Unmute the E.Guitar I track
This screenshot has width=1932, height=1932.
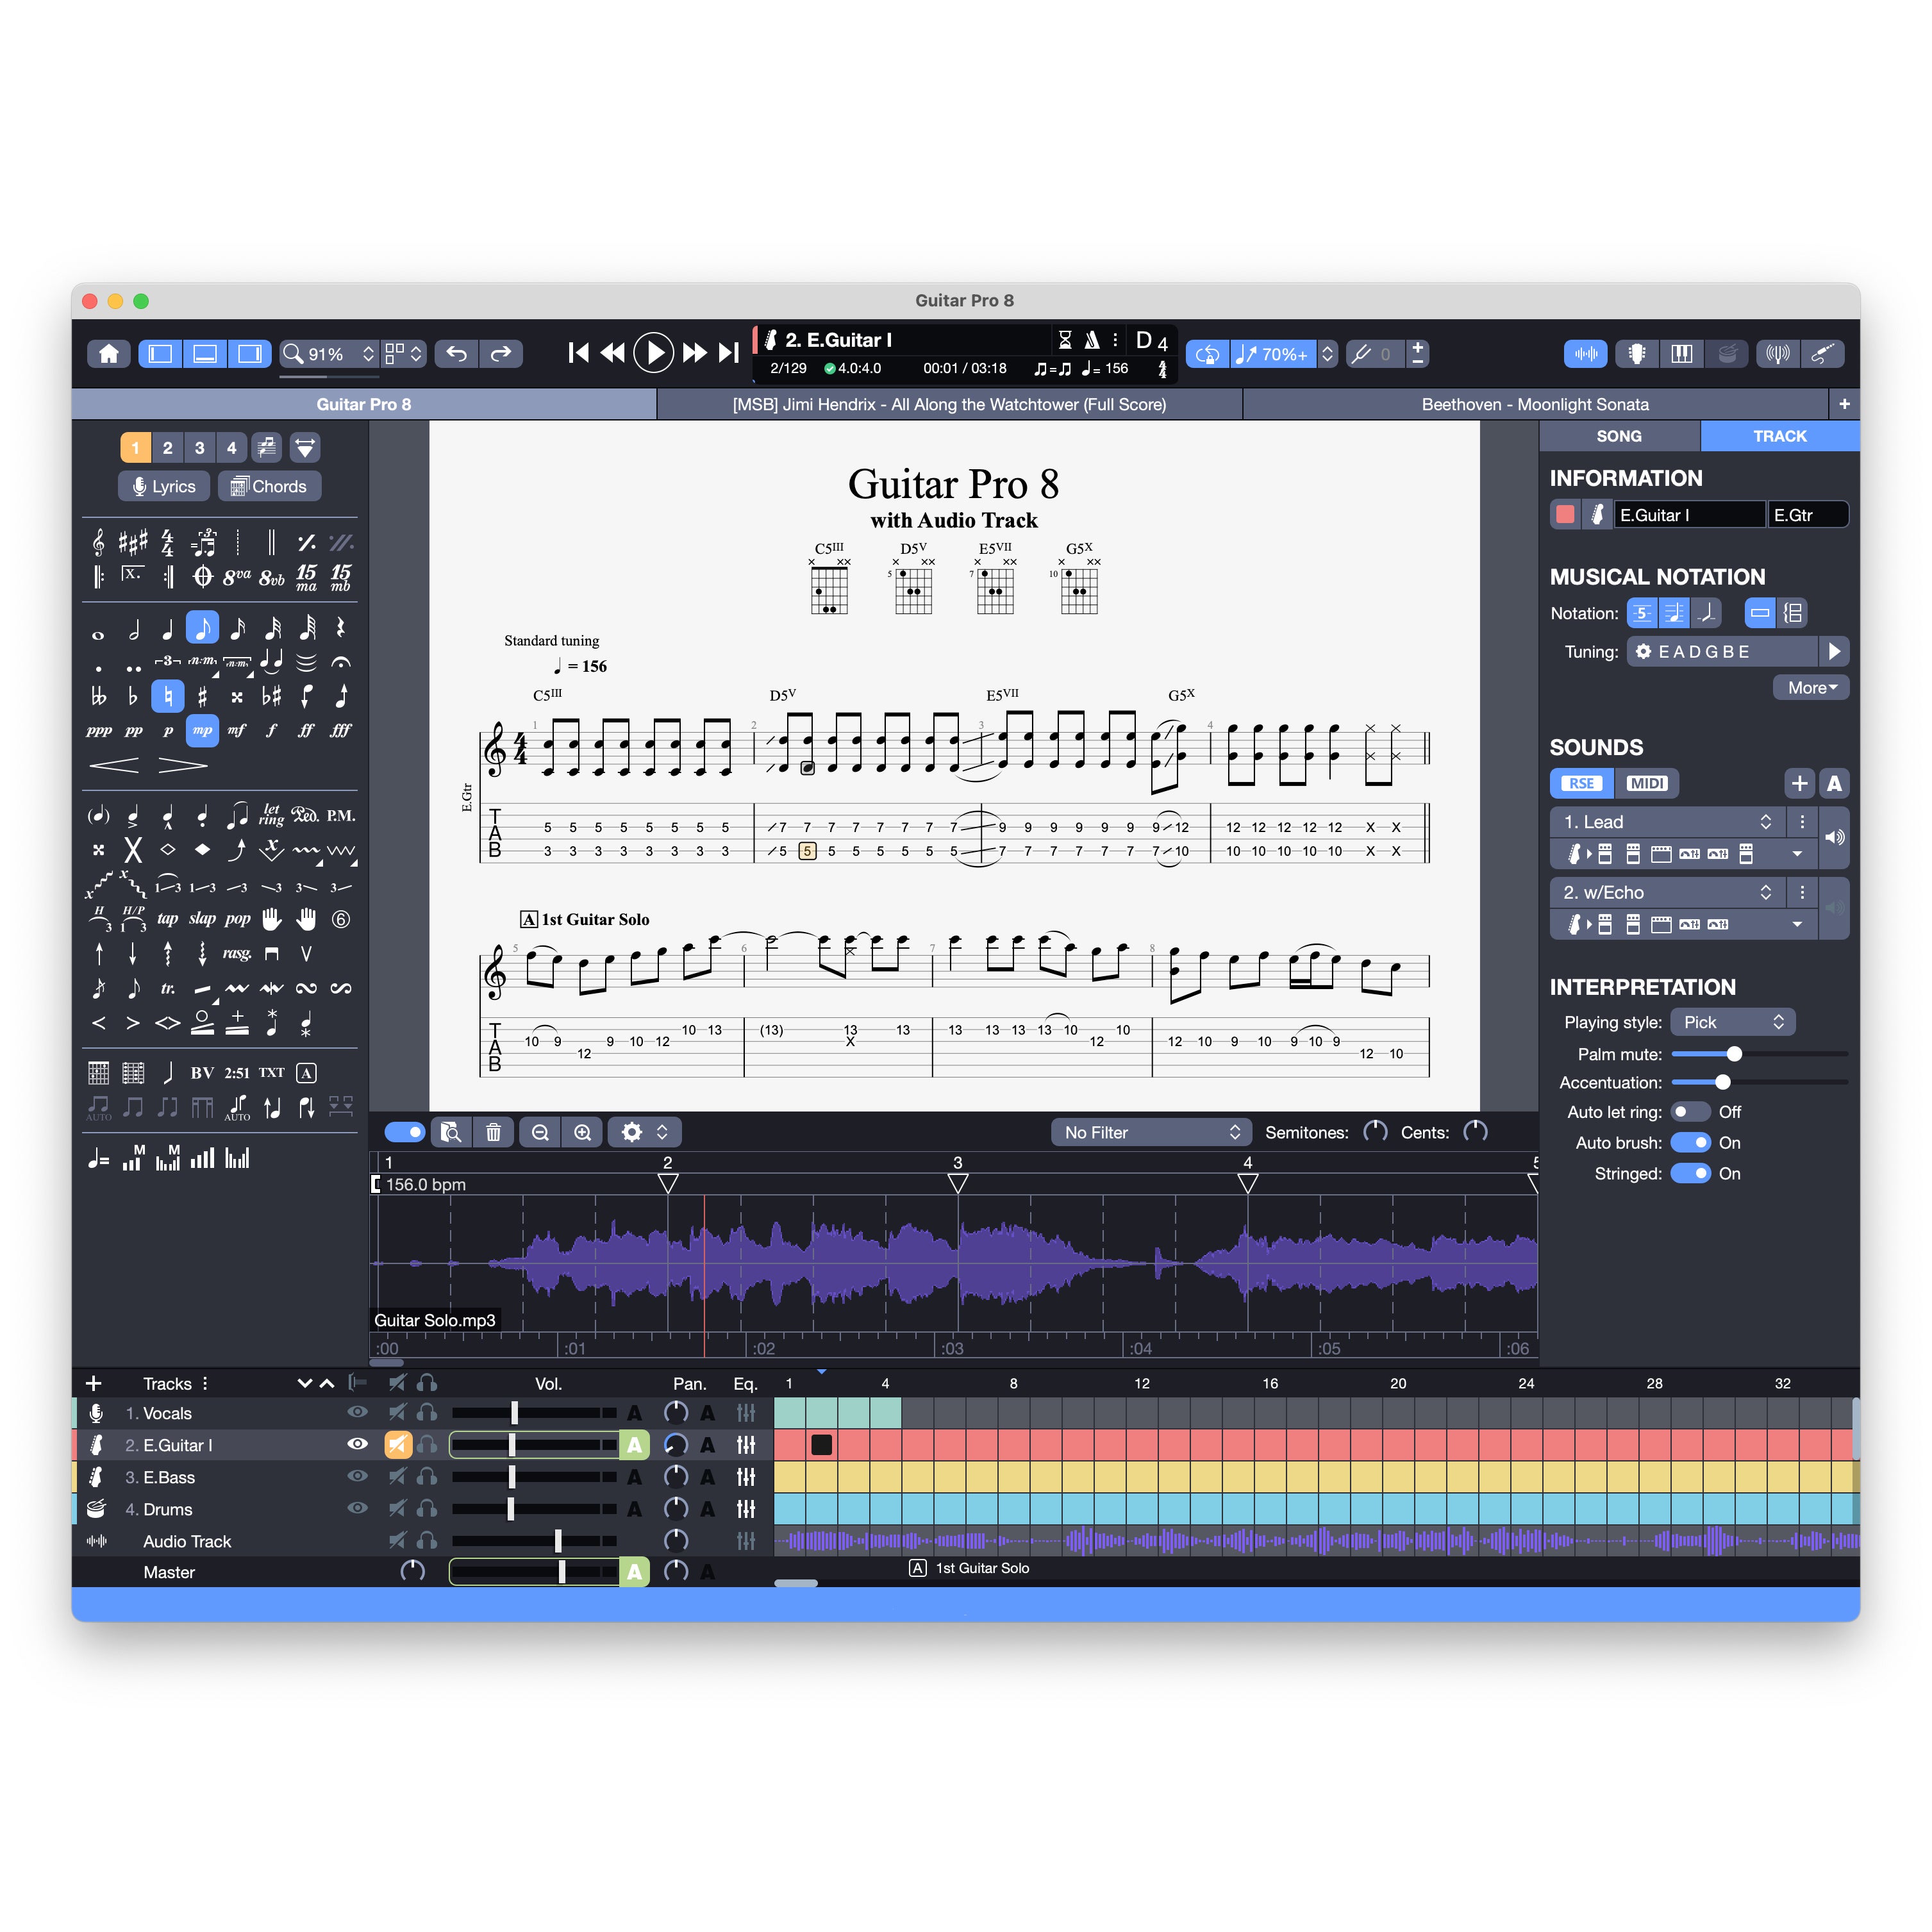click(398, 1445)
